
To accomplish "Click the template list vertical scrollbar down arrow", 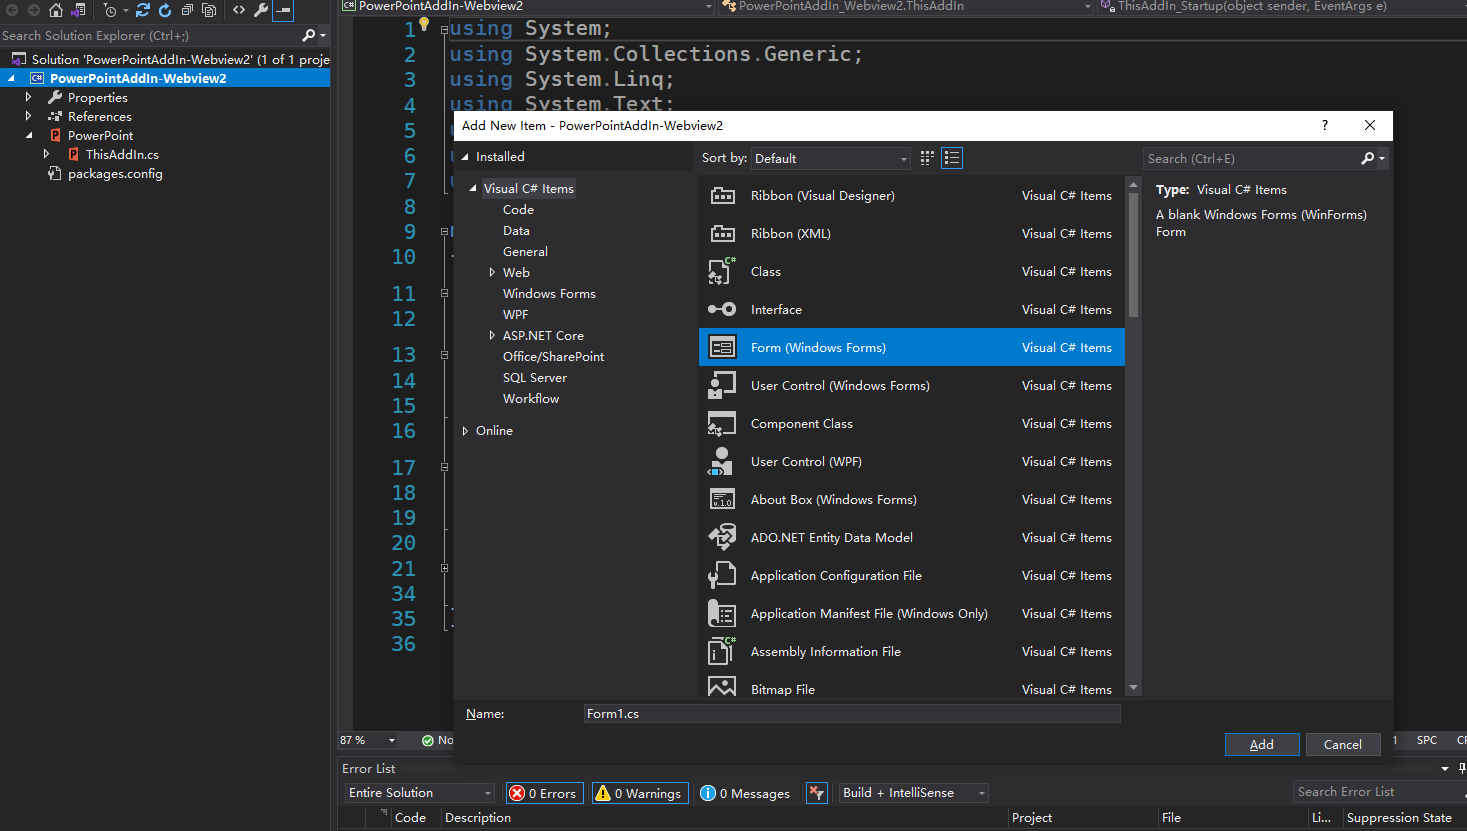I will [x=1133, y=688].
